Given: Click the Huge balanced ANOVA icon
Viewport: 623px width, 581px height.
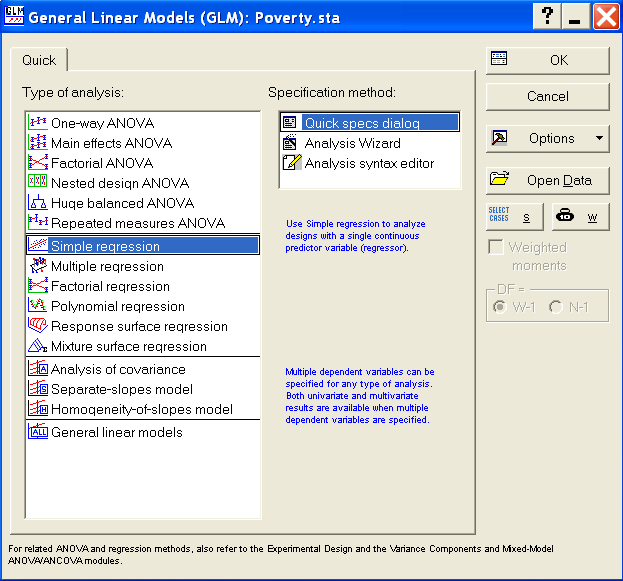Looking at the screenshot, I should 38,203.
